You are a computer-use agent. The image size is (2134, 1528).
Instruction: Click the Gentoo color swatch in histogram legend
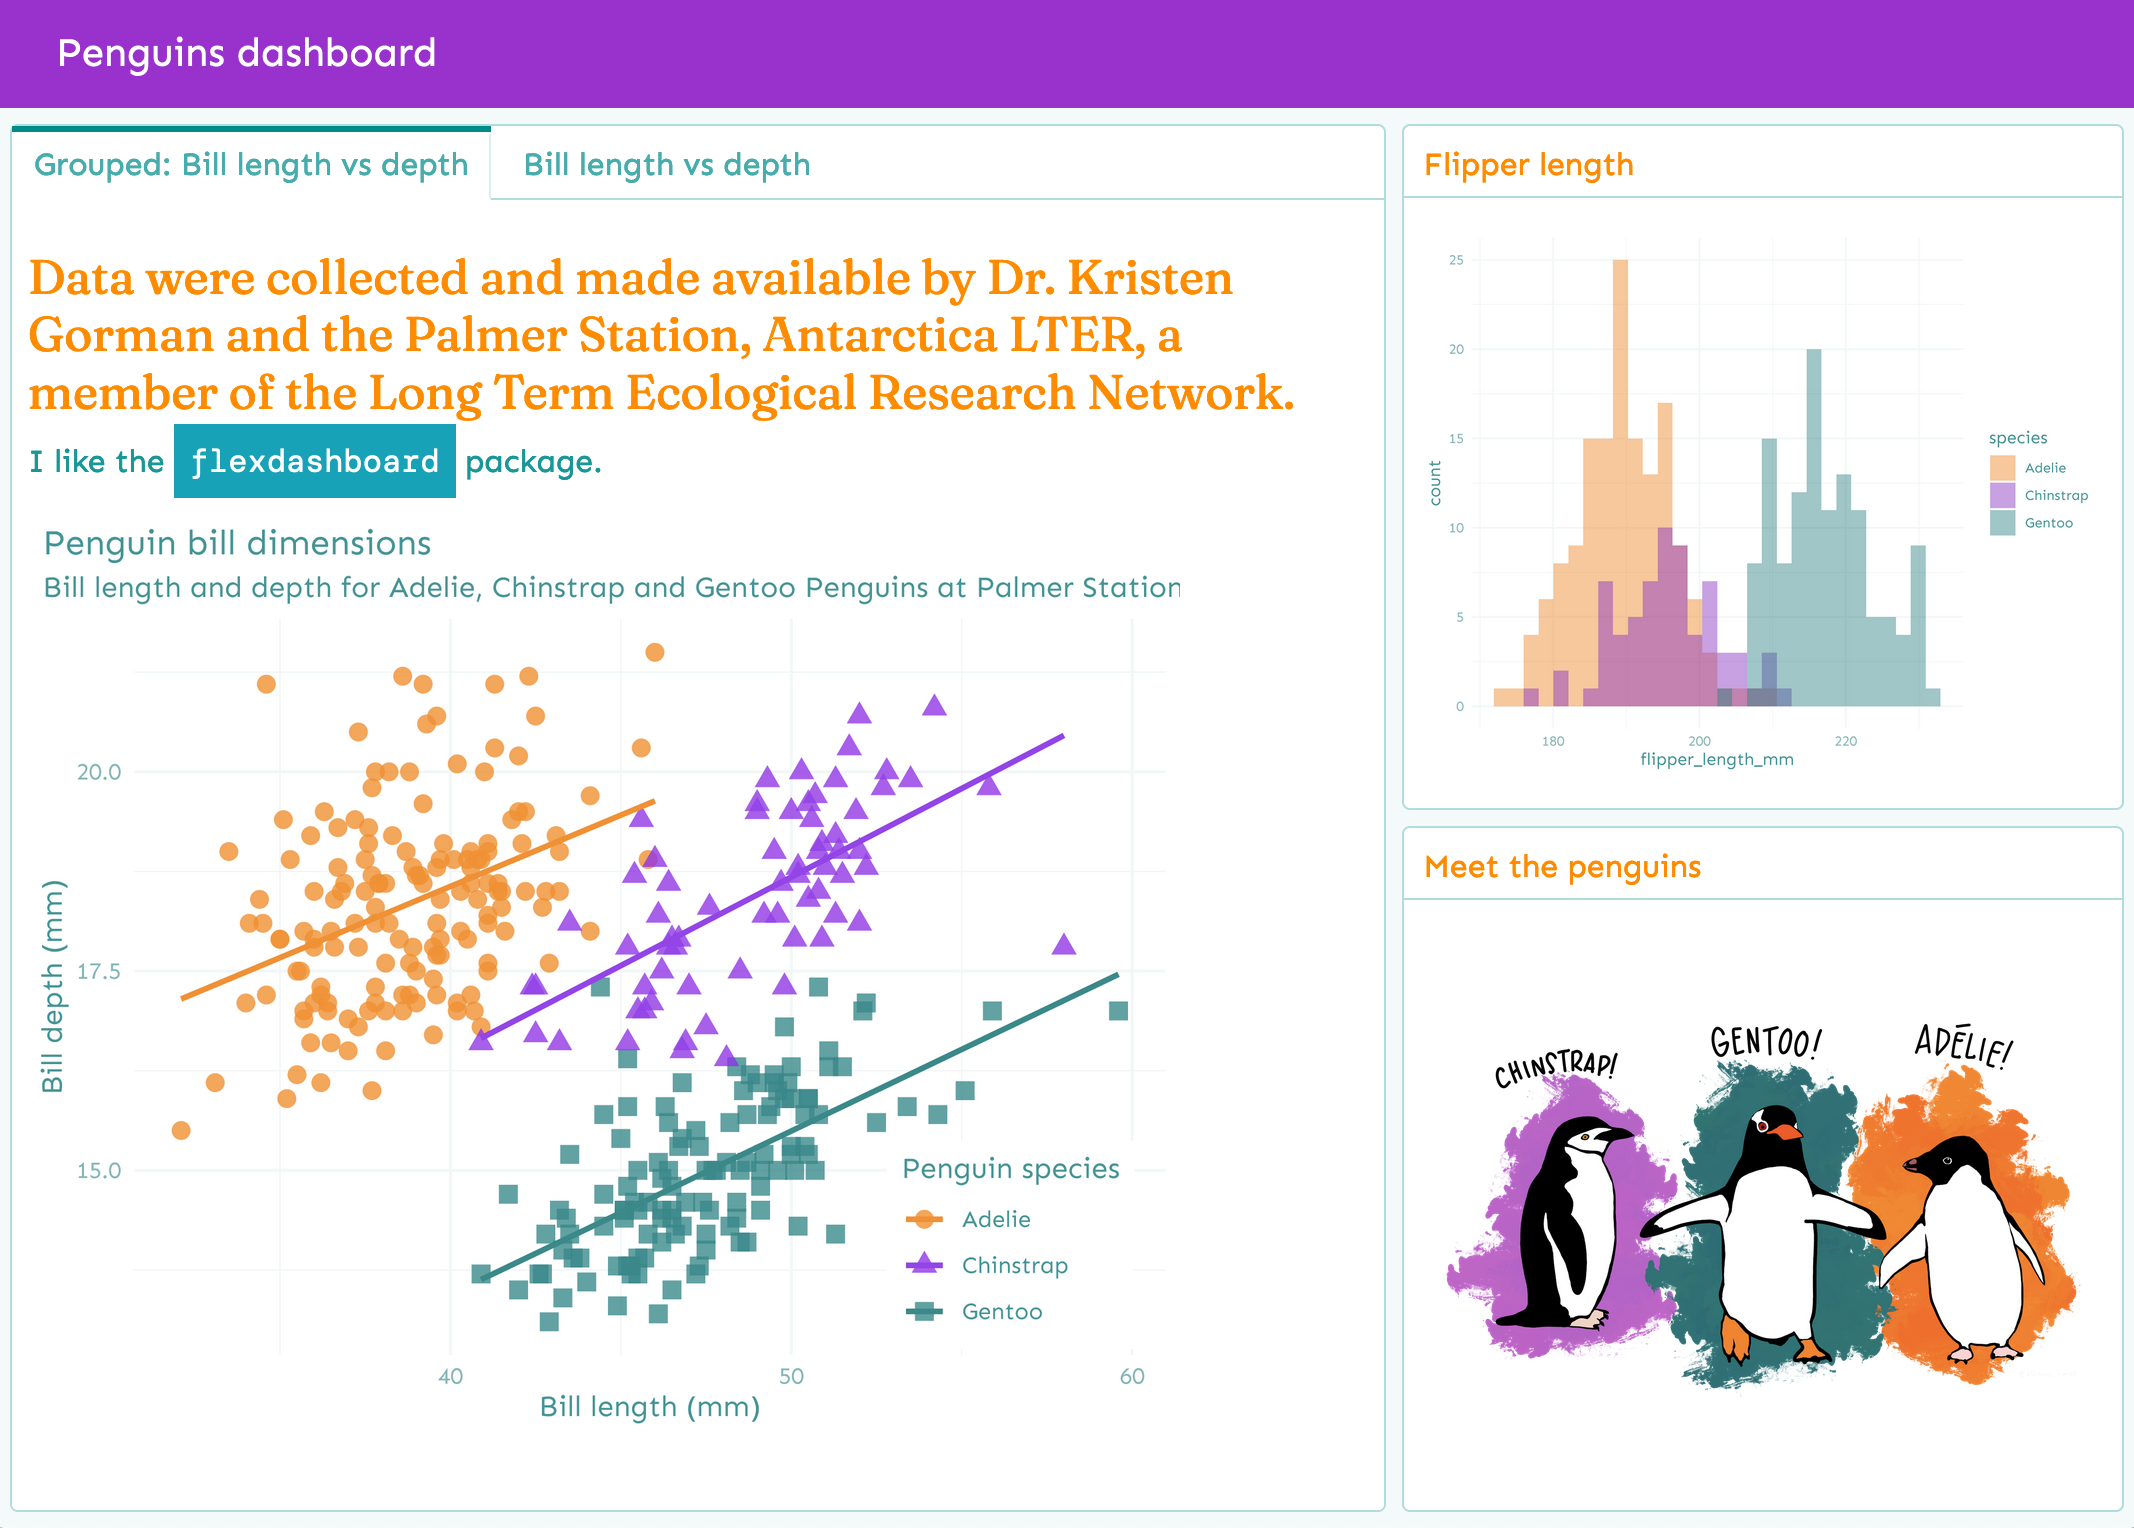tap(2002, 523)
